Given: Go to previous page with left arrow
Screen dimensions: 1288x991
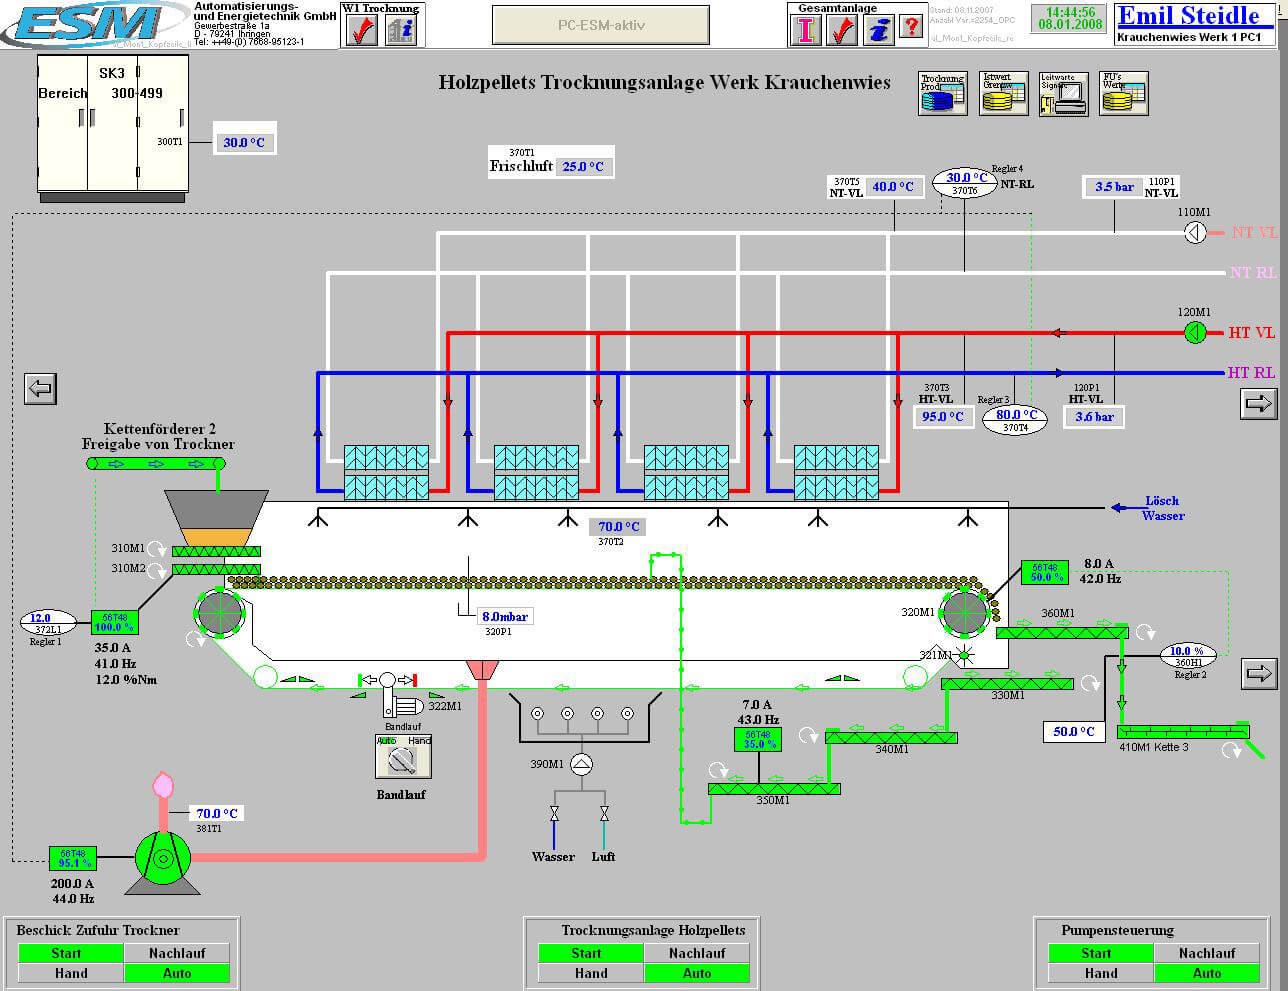Looking at the screenshot, I should (40, 388).
